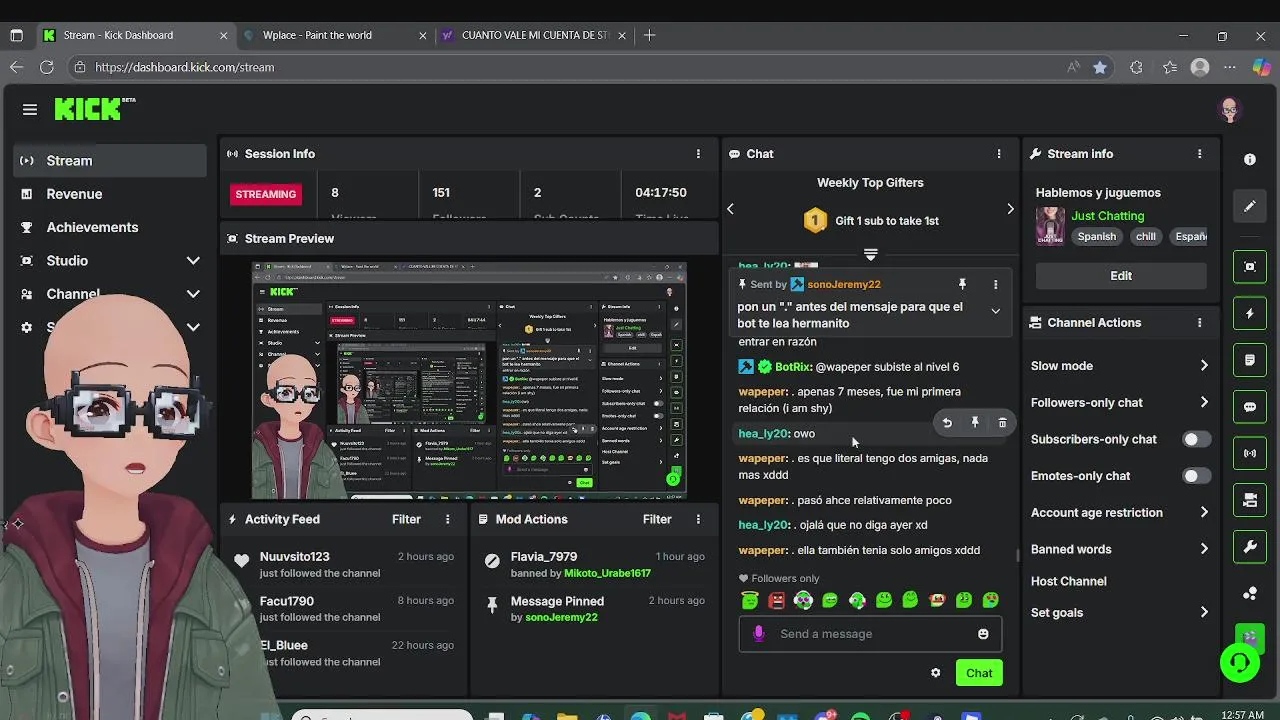1280x720 pixels.
Task: Open the three-dot menu of the pinned message
Action: tap(995, 285)
